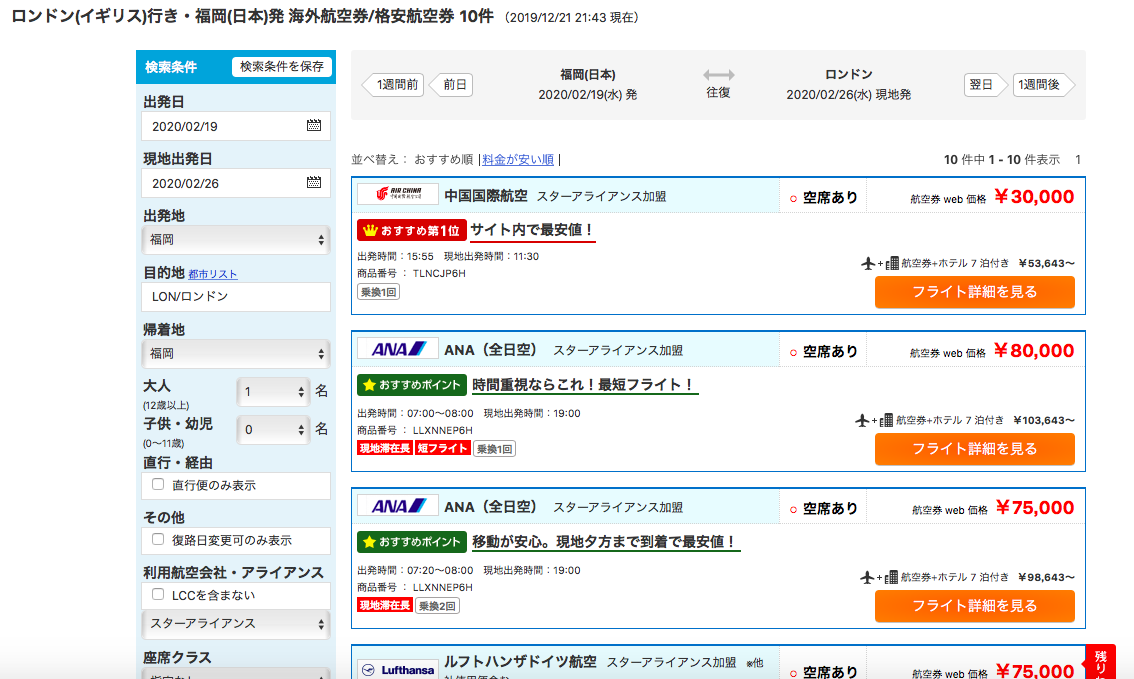Toggle LCCを含まない checkbox
This screenshot has width=1134, height=679.
point(158,594)
